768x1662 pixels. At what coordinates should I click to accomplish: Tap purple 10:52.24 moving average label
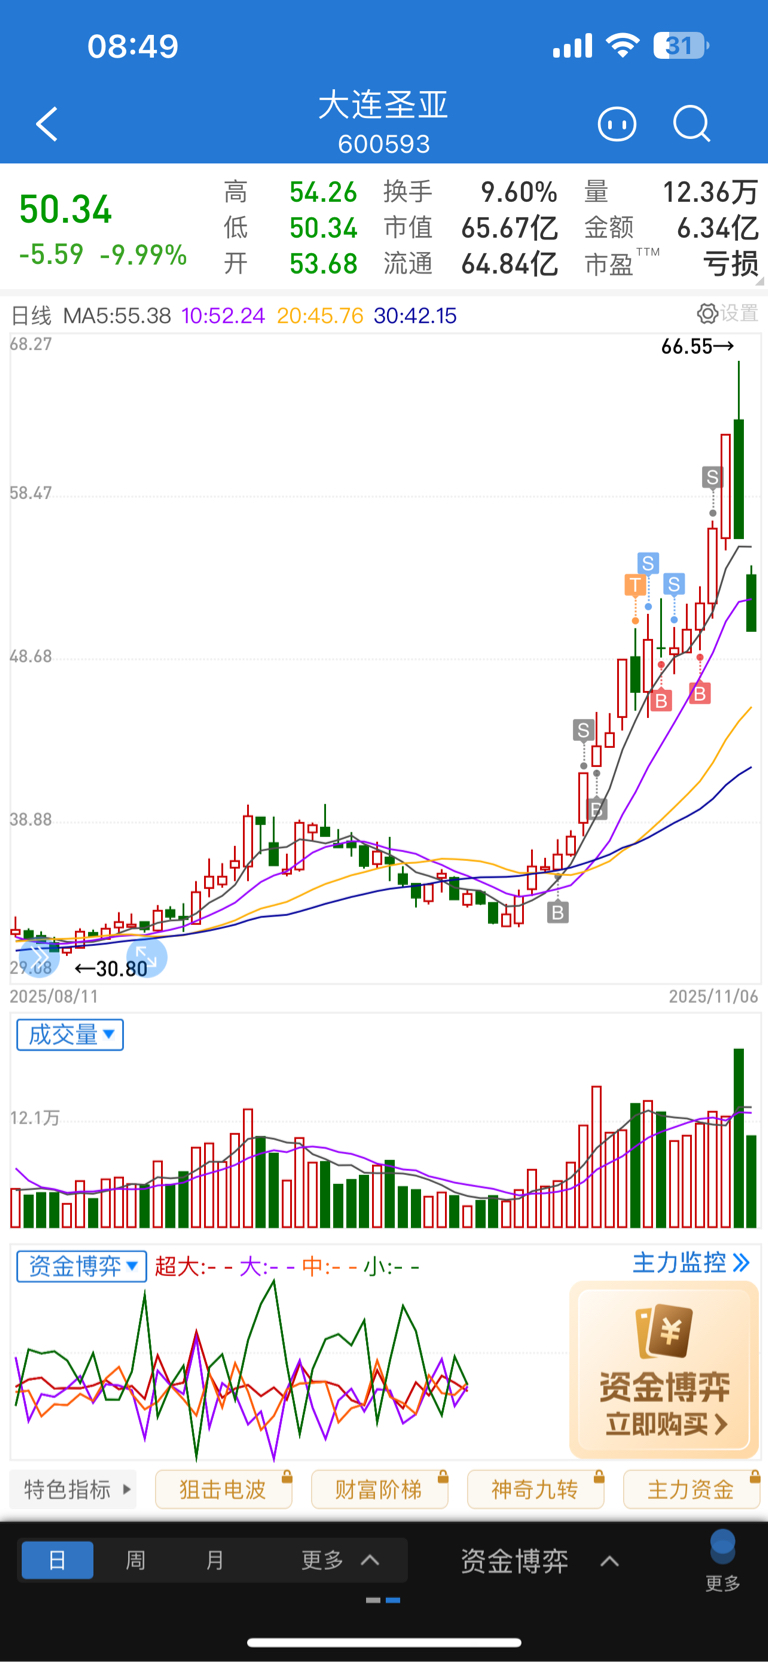pyautogui.click(x=223, y=316)
